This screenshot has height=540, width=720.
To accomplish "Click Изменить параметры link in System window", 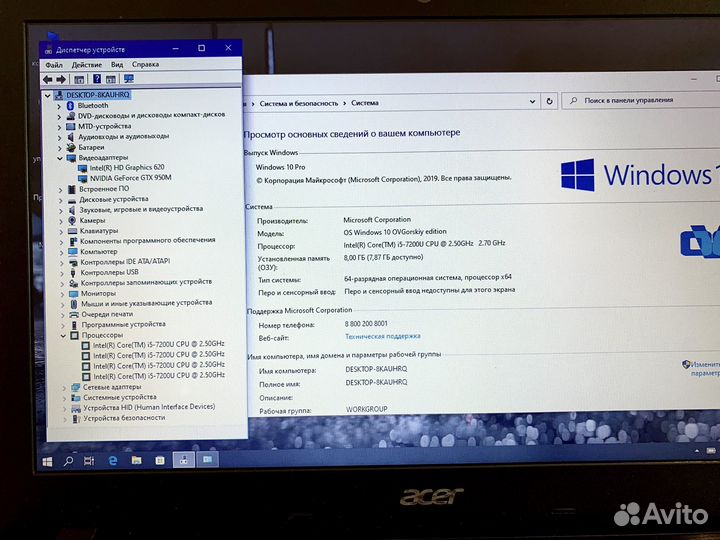I will (703, 369).
